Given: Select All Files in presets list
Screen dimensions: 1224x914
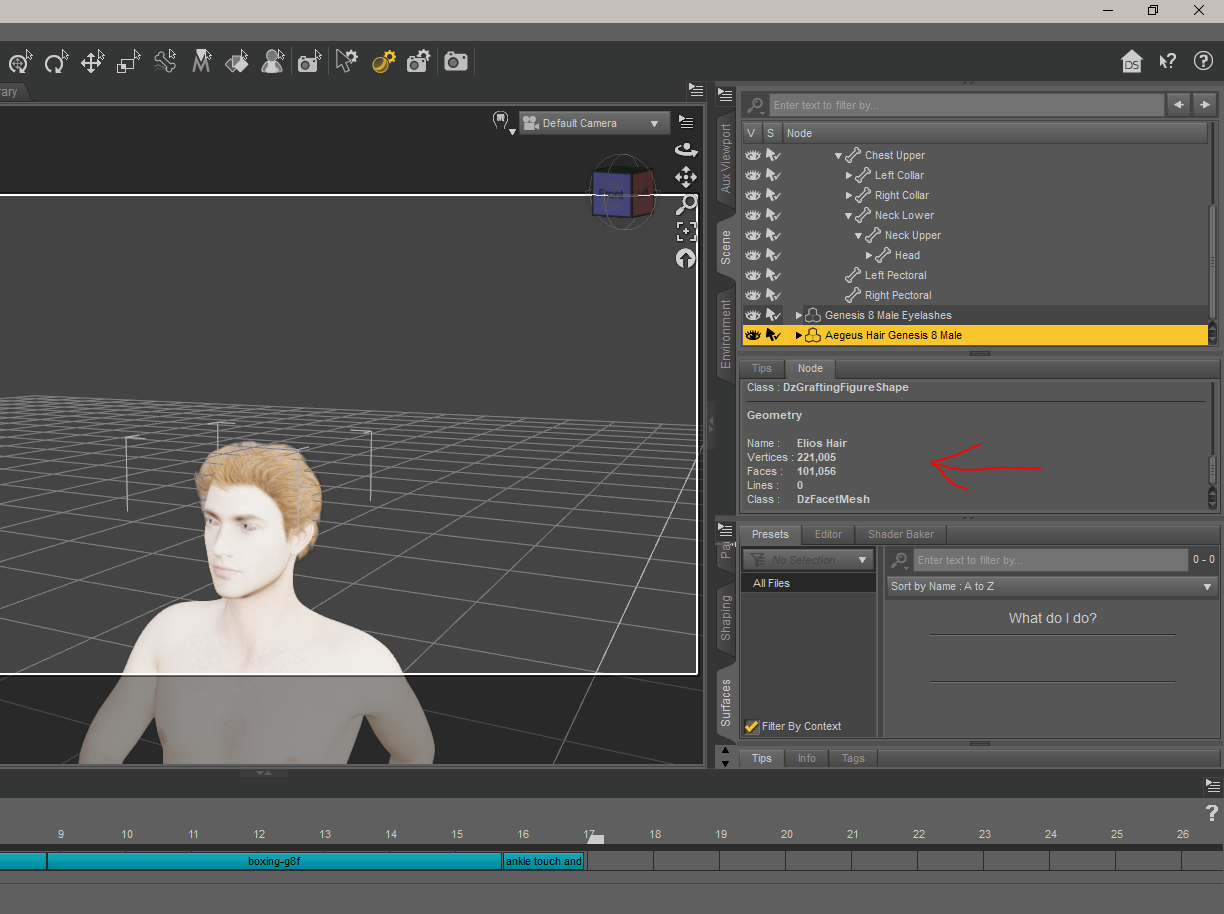Looking at the screenshot, I should 771,583.
